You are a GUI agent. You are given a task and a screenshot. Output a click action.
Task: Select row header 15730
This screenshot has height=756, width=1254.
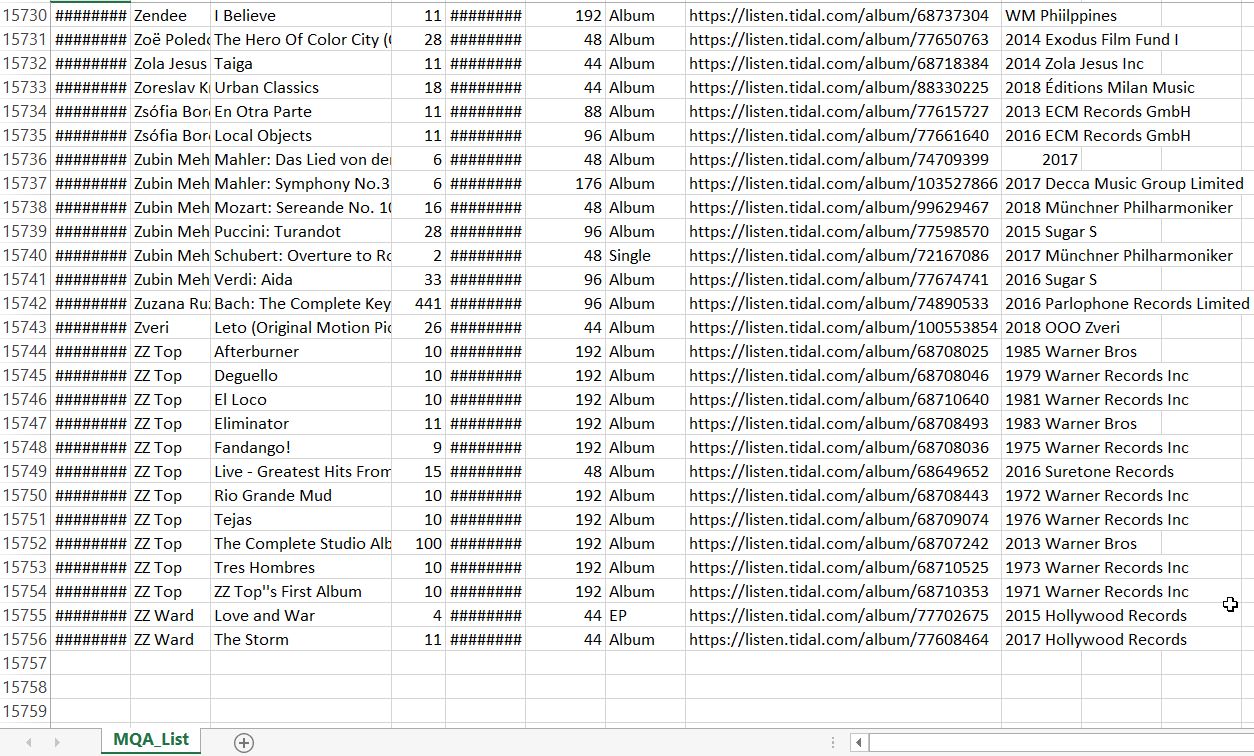tap(25, 16)
